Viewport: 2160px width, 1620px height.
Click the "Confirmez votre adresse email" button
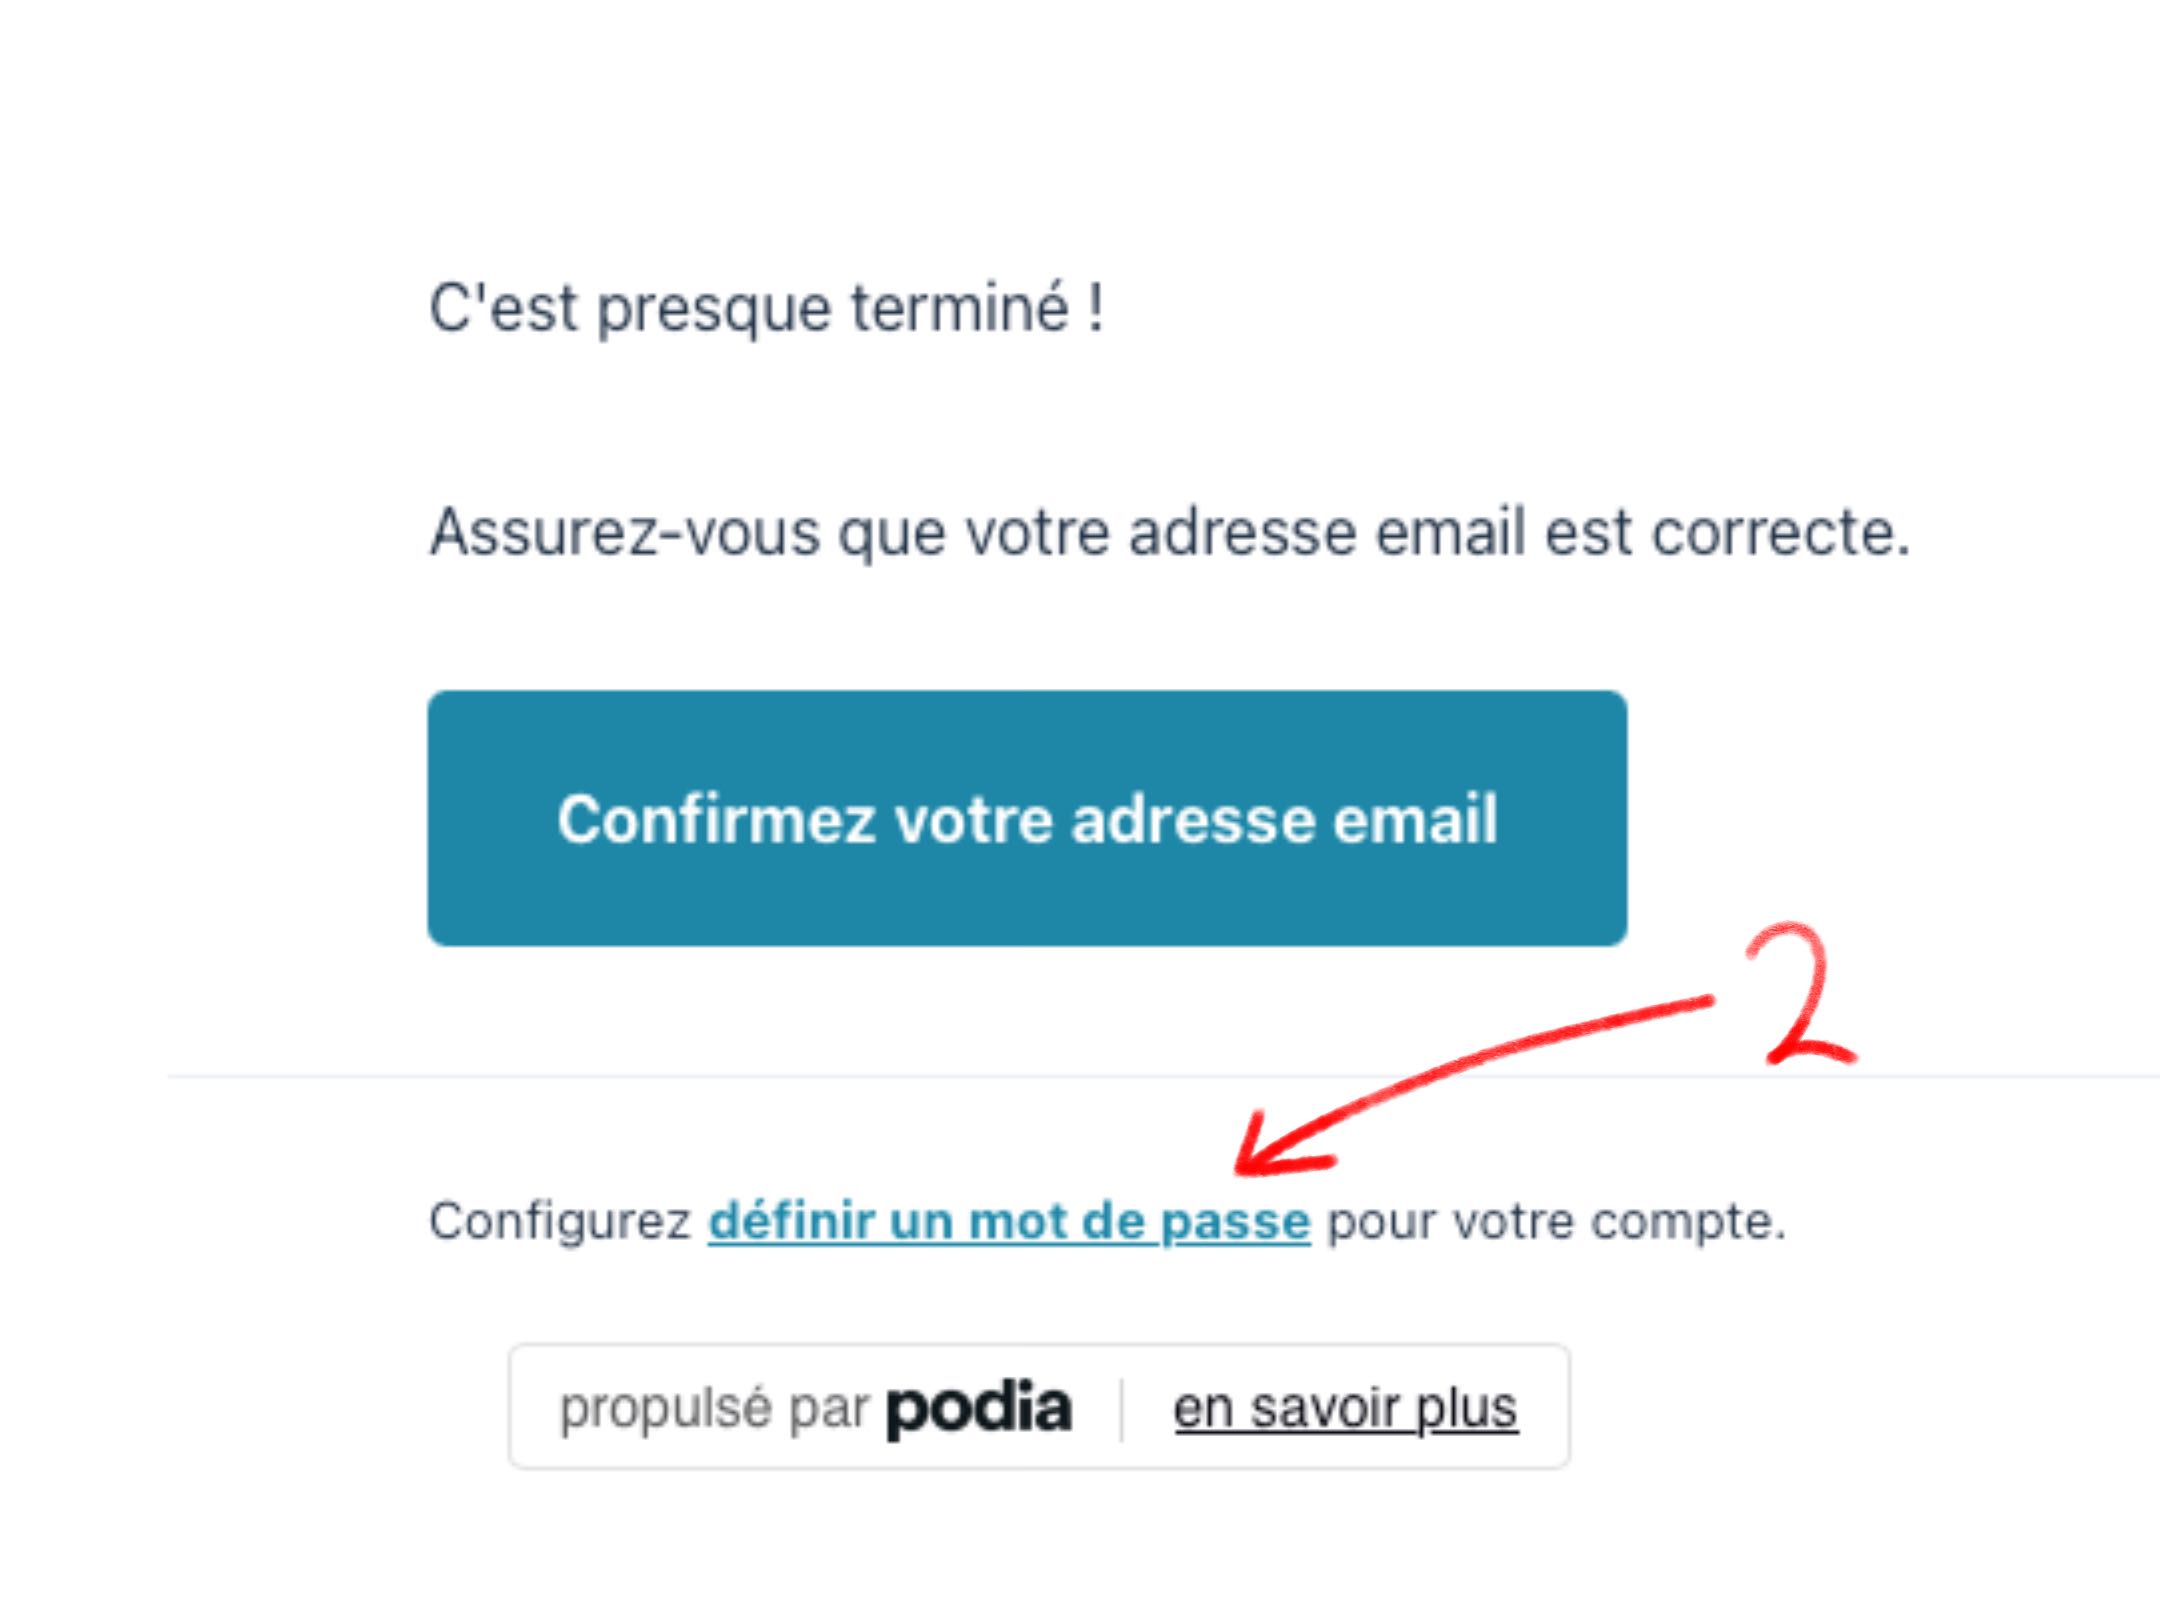click(x=1027, y=818)
